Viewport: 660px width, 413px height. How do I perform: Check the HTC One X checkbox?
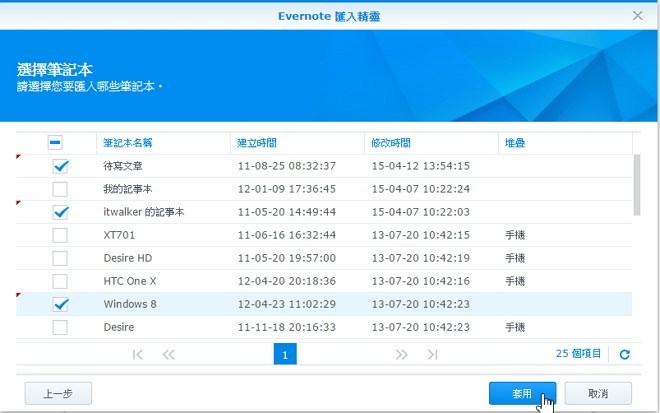[60, 281]
